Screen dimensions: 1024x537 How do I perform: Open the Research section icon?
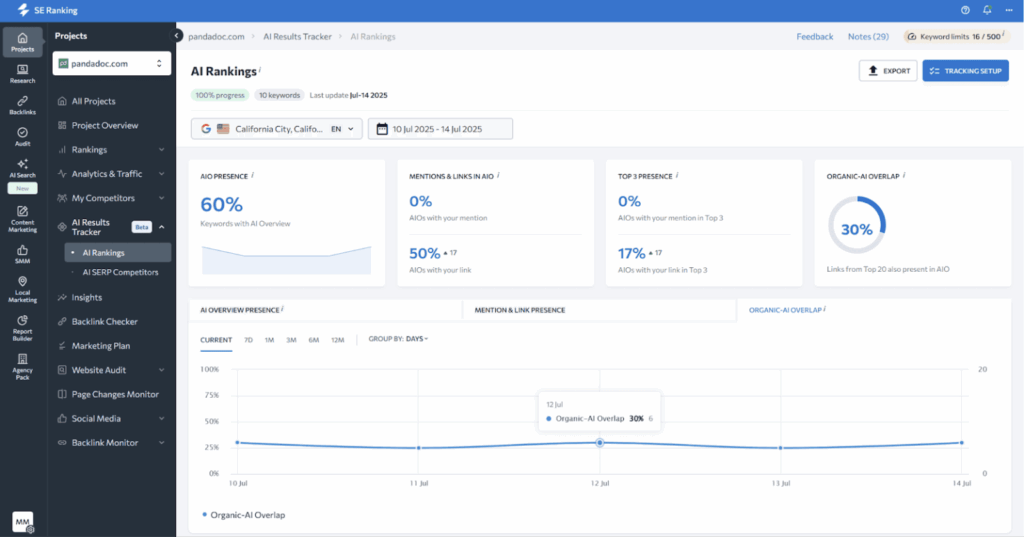22,72
